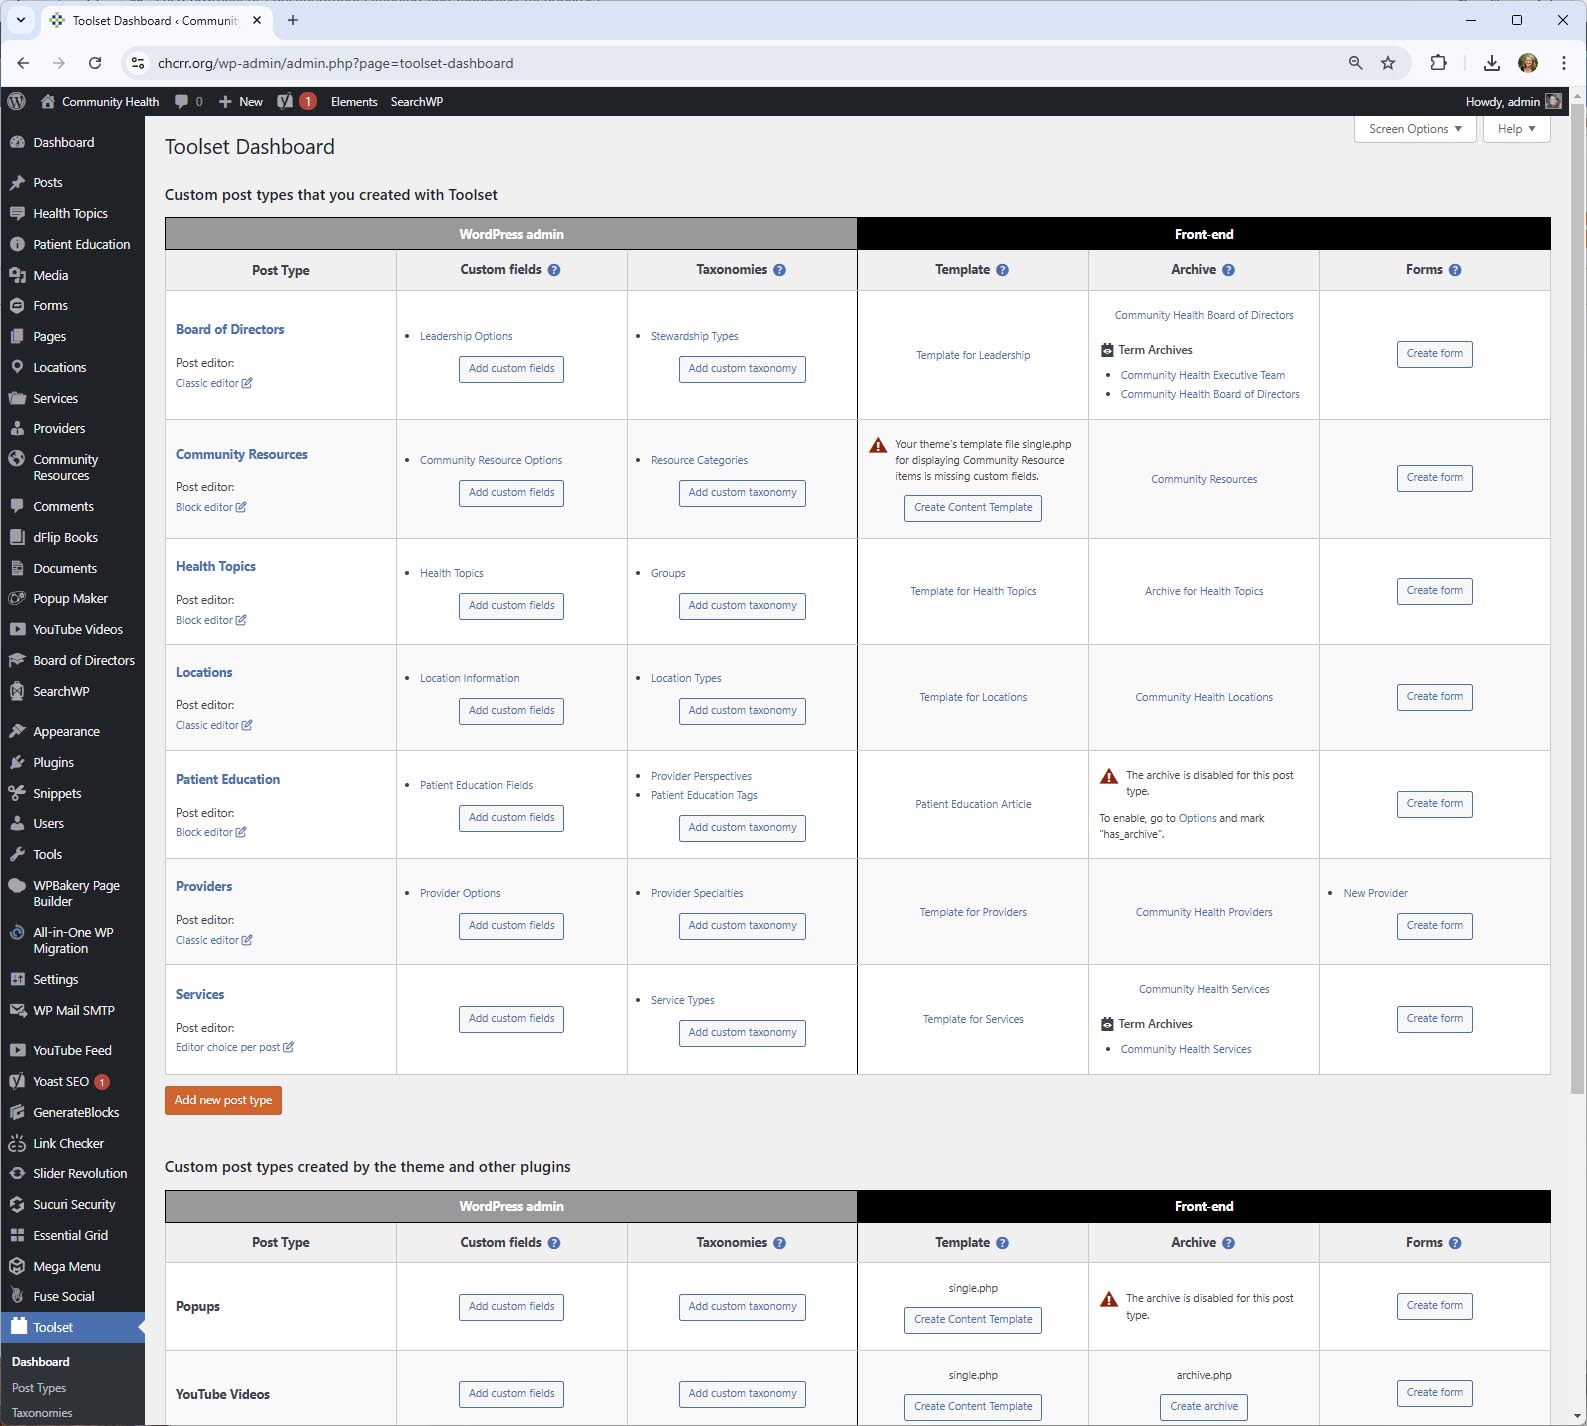Screen dimensions: 1587x1426
Task: Click Create Content Template for Community Resources
Action: point(973,508)
